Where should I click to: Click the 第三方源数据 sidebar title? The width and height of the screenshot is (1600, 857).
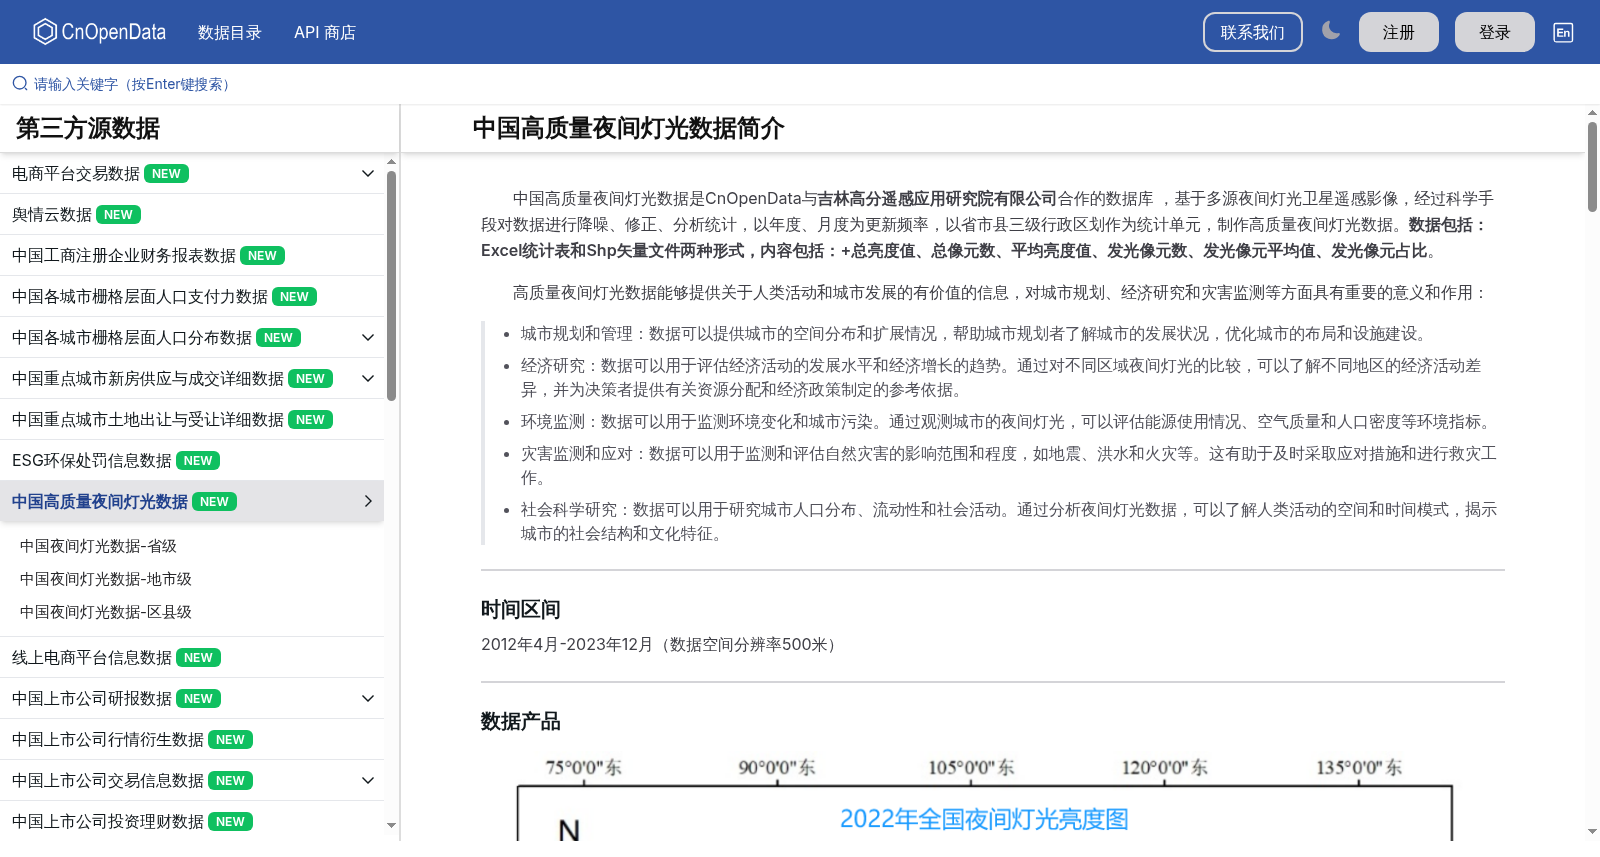click(x=88, y=129)
